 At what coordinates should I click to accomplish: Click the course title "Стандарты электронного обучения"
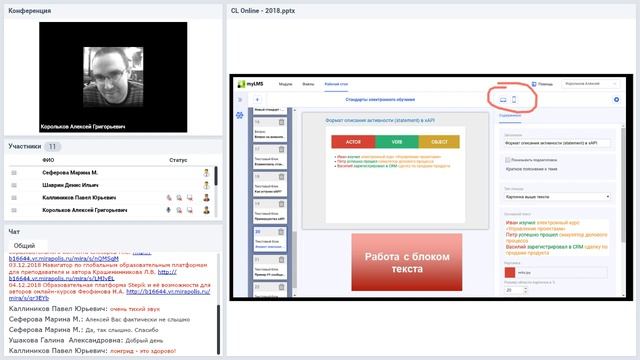pos(380,100)
